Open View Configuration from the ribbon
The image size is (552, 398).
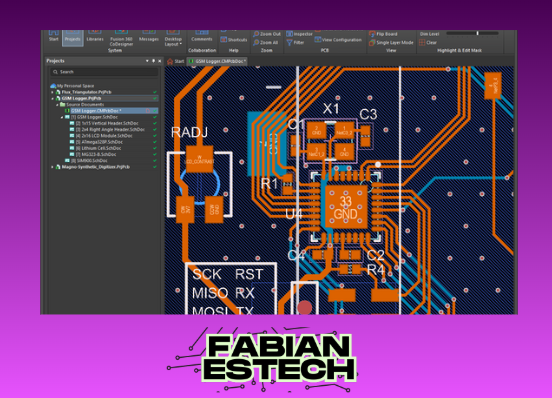(338, 40)
